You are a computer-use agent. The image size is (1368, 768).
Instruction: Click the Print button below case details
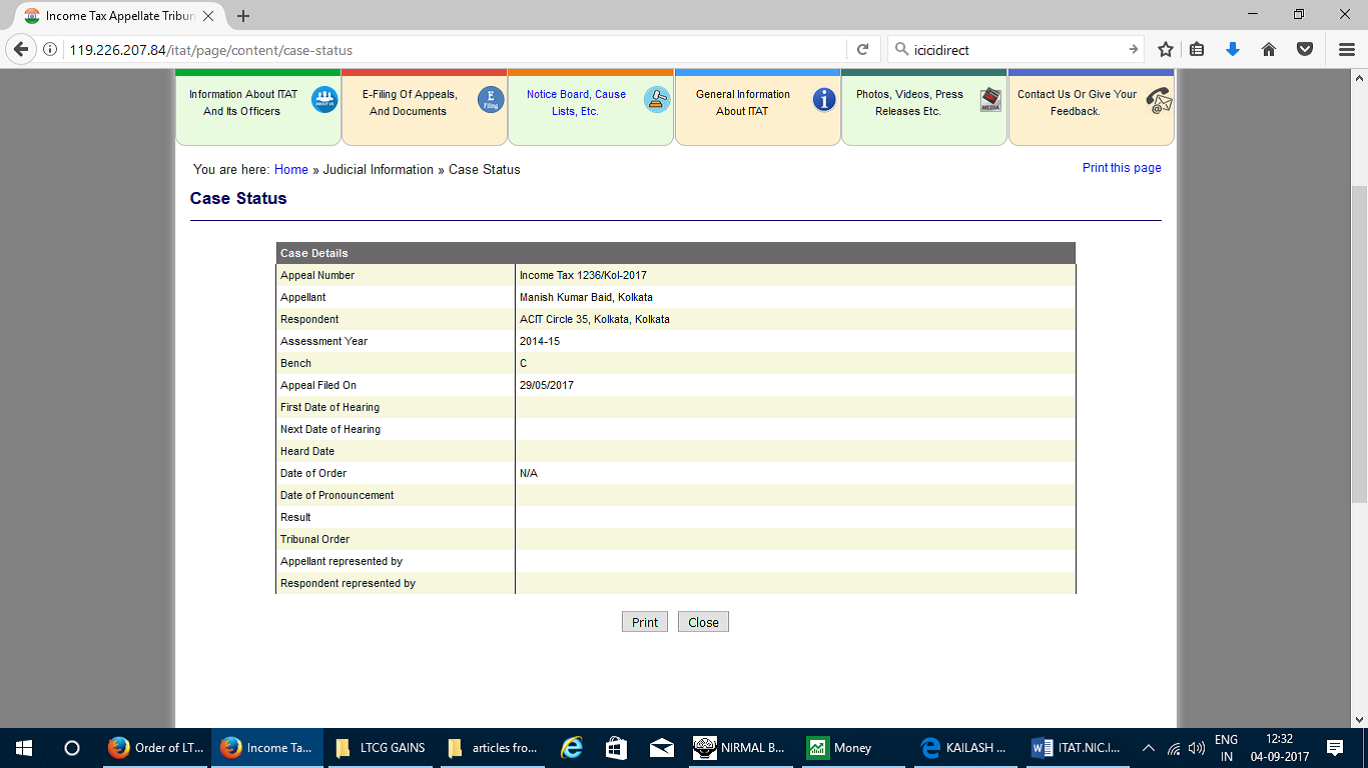click(644, 622)
